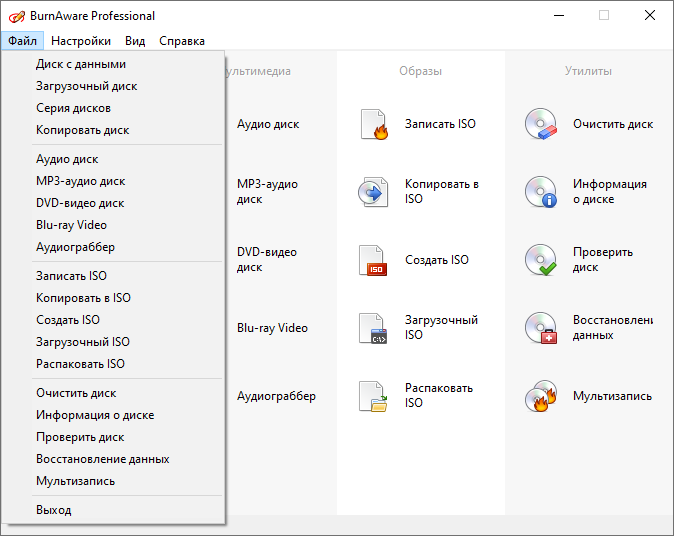Click the Создать ISO file icon
The width and height of the screenshot is (674, 536).
point(373,260)
